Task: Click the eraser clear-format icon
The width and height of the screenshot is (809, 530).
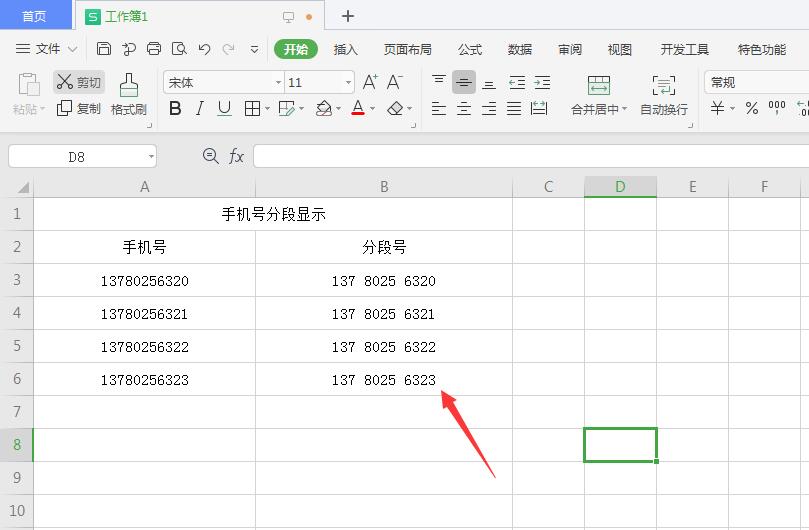Action: 395,108
